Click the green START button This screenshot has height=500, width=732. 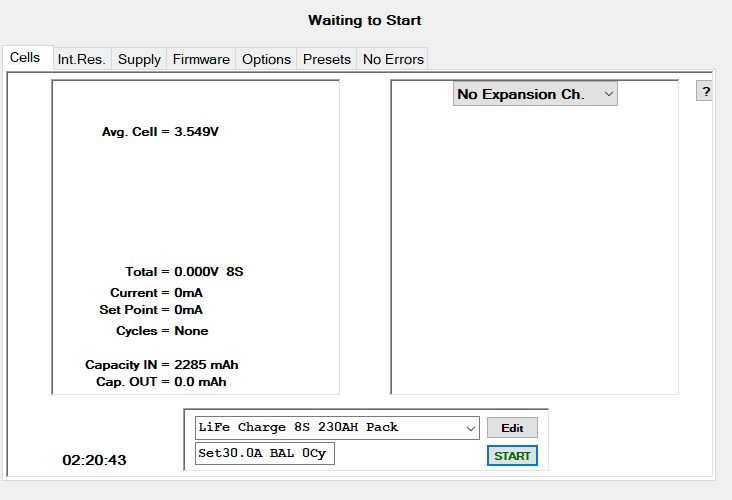click(x=512, y=456)
